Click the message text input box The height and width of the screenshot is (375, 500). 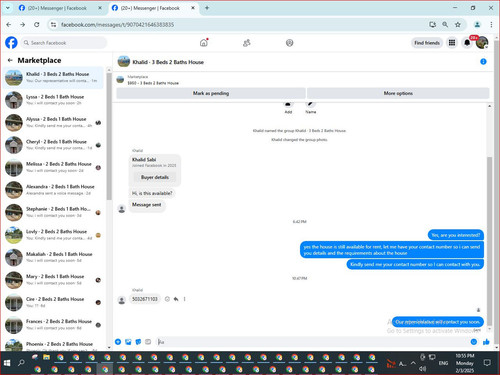click(x=311, y=342)
